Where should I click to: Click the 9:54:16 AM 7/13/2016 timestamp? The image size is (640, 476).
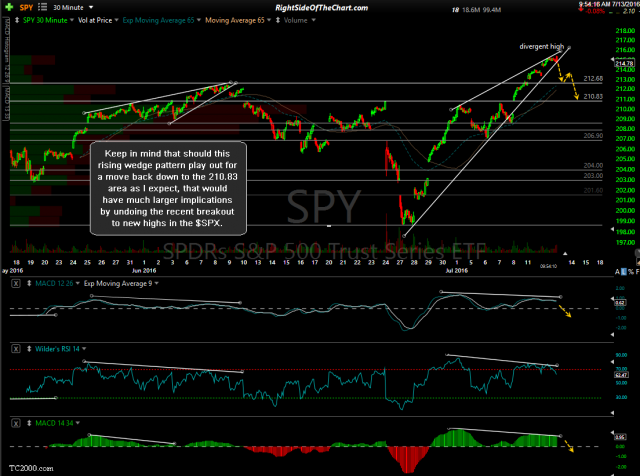click(609, 4)
